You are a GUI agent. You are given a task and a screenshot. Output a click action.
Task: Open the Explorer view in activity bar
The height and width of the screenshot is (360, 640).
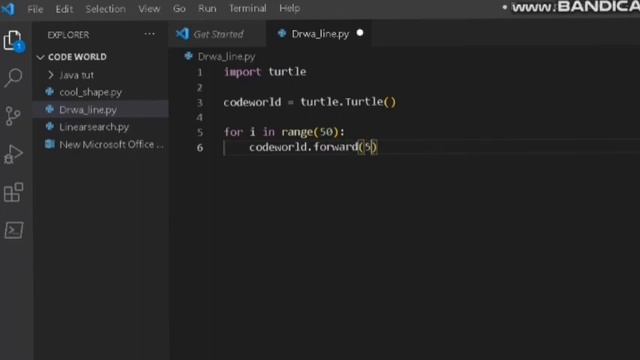click(13, 41)
